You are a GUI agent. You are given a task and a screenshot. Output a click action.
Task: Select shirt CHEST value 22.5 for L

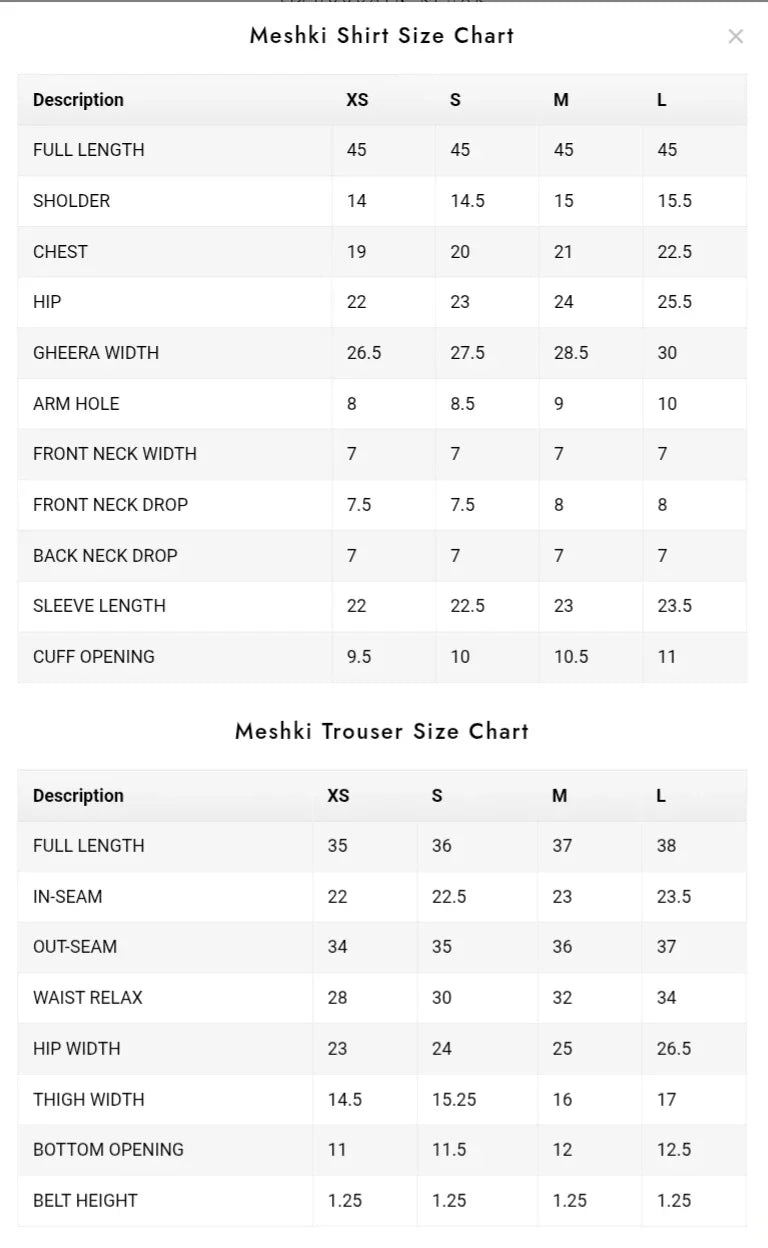675,252
